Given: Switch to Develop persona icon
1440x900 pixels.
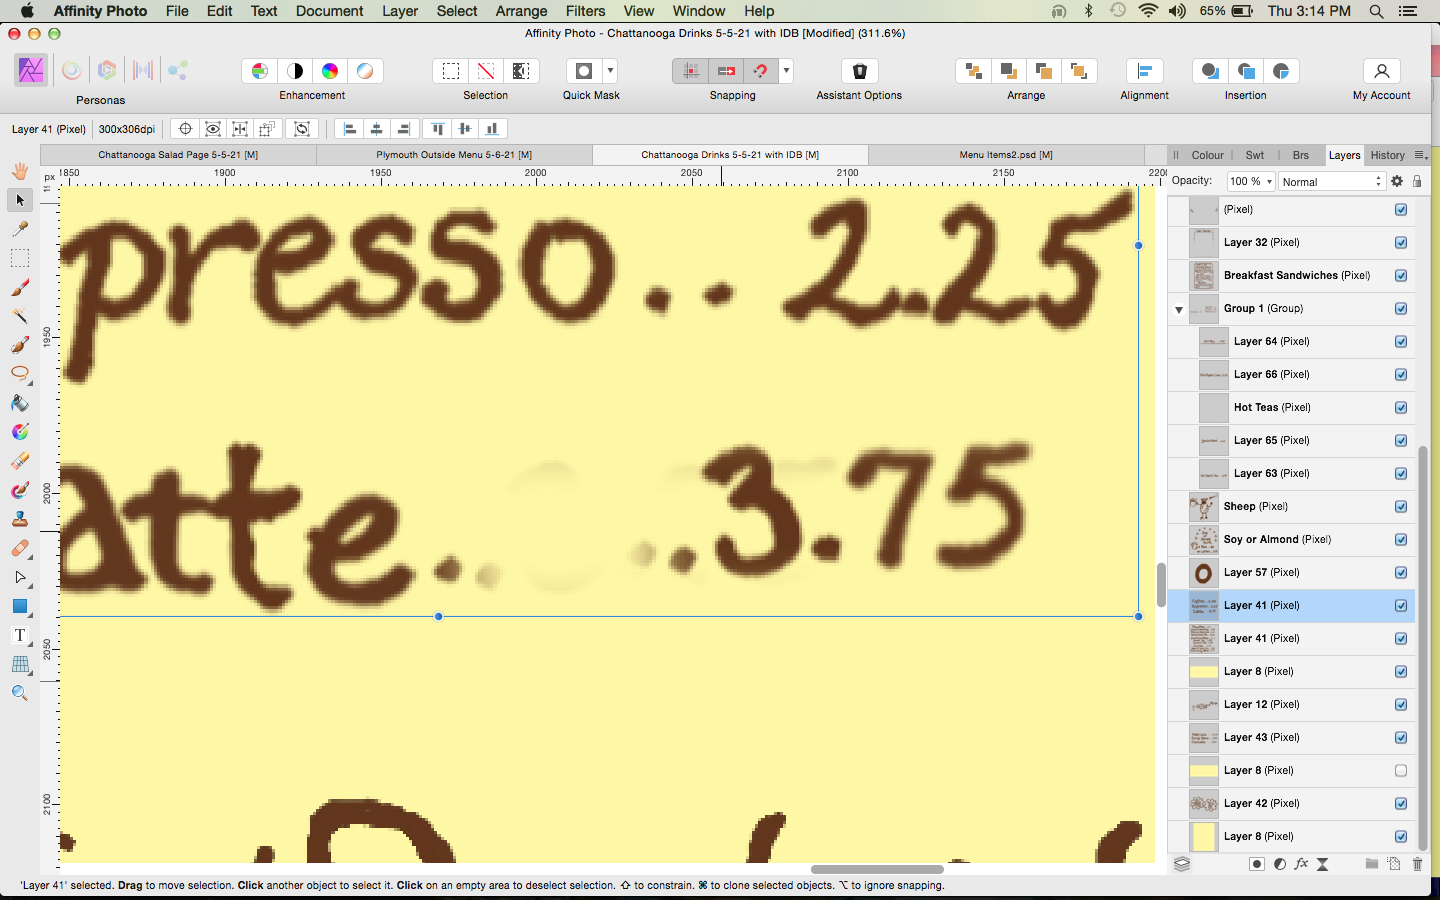Looking at the screenshot, I should [107, 70].
